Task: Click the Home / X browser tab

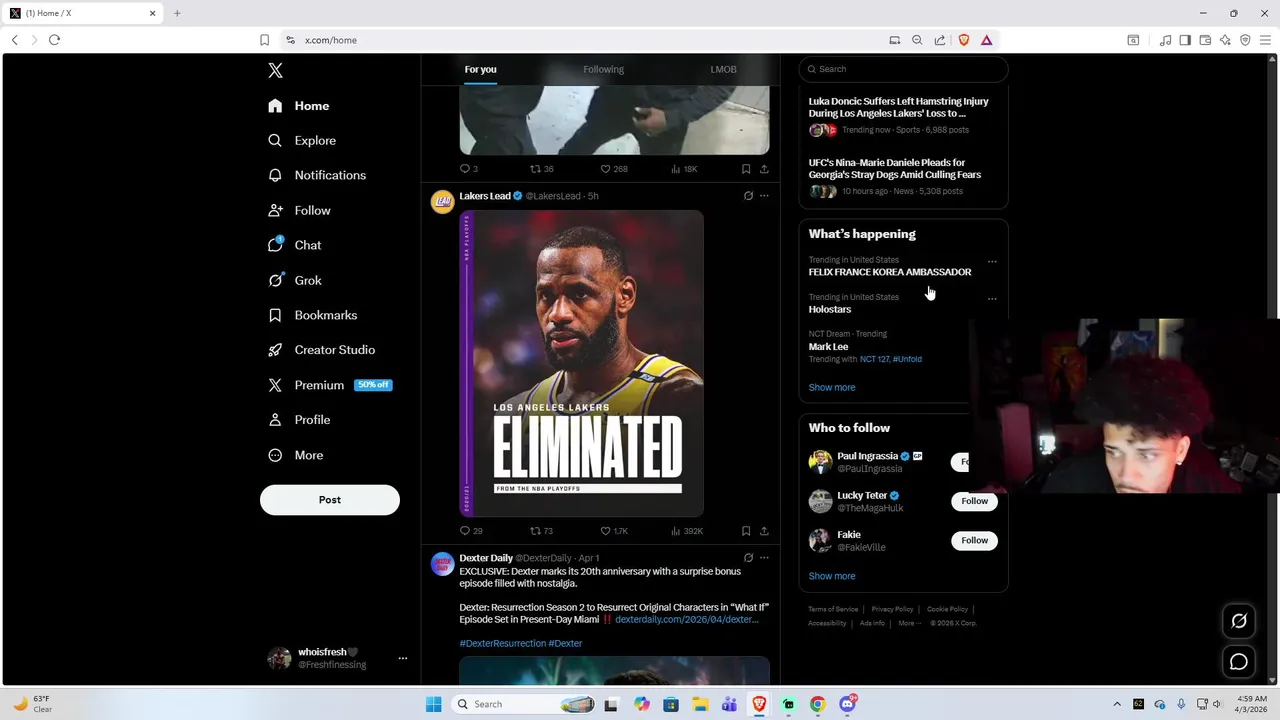Action: 84,13
